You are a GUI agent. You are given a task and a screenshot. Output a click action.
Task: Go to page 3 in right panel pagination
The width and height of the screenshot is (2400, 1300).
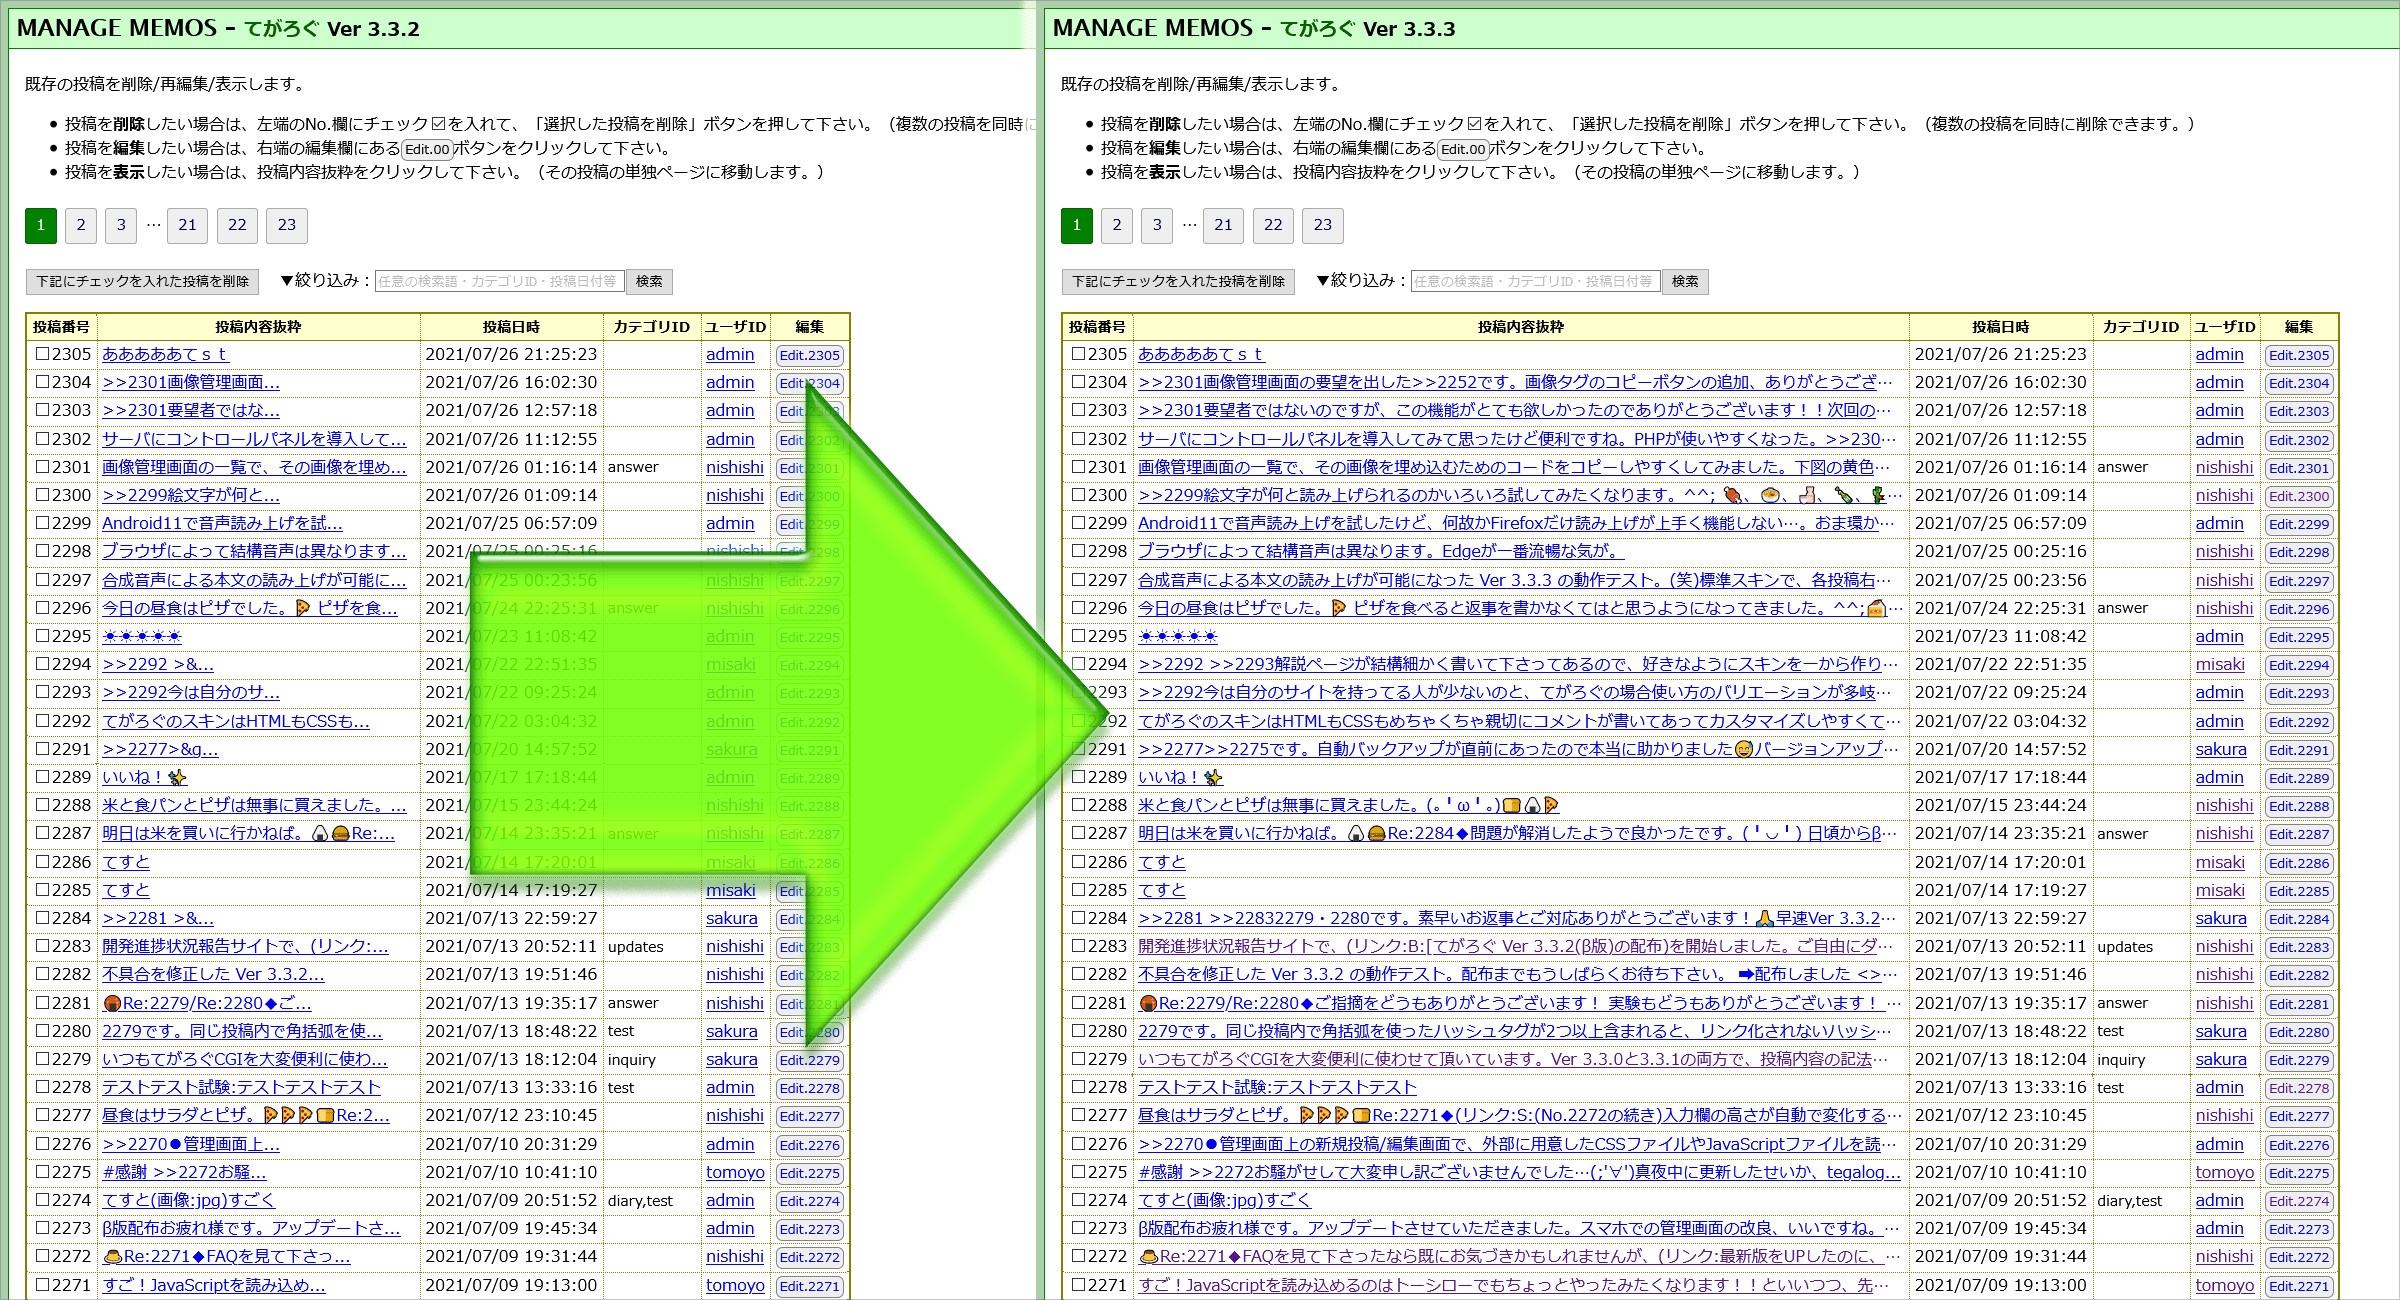tap(1157, 225)
